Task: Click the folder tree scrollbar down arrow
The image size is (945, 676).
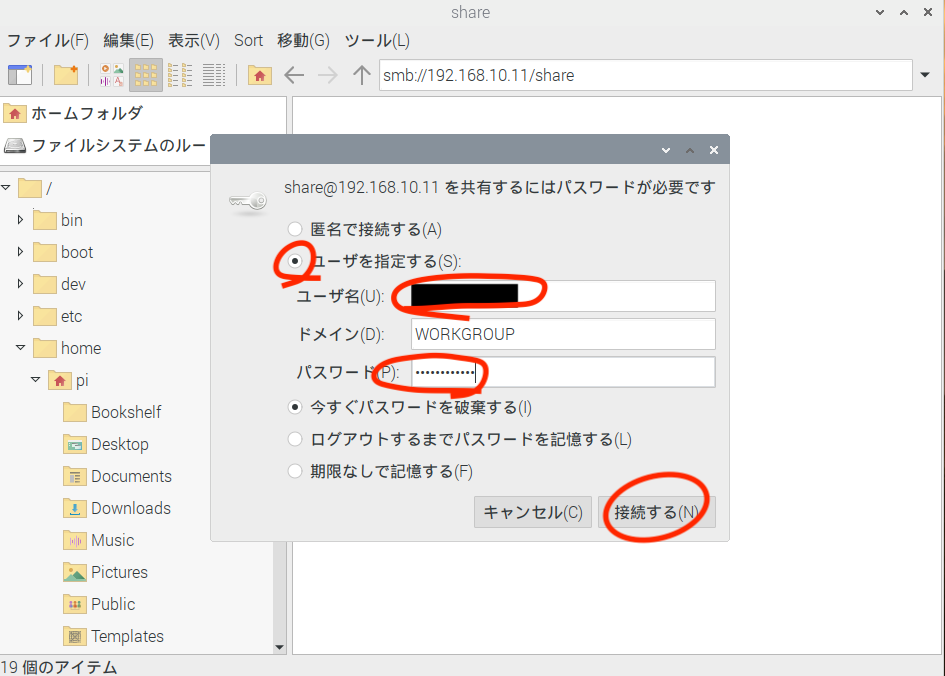Action: (x=279, y=648)
